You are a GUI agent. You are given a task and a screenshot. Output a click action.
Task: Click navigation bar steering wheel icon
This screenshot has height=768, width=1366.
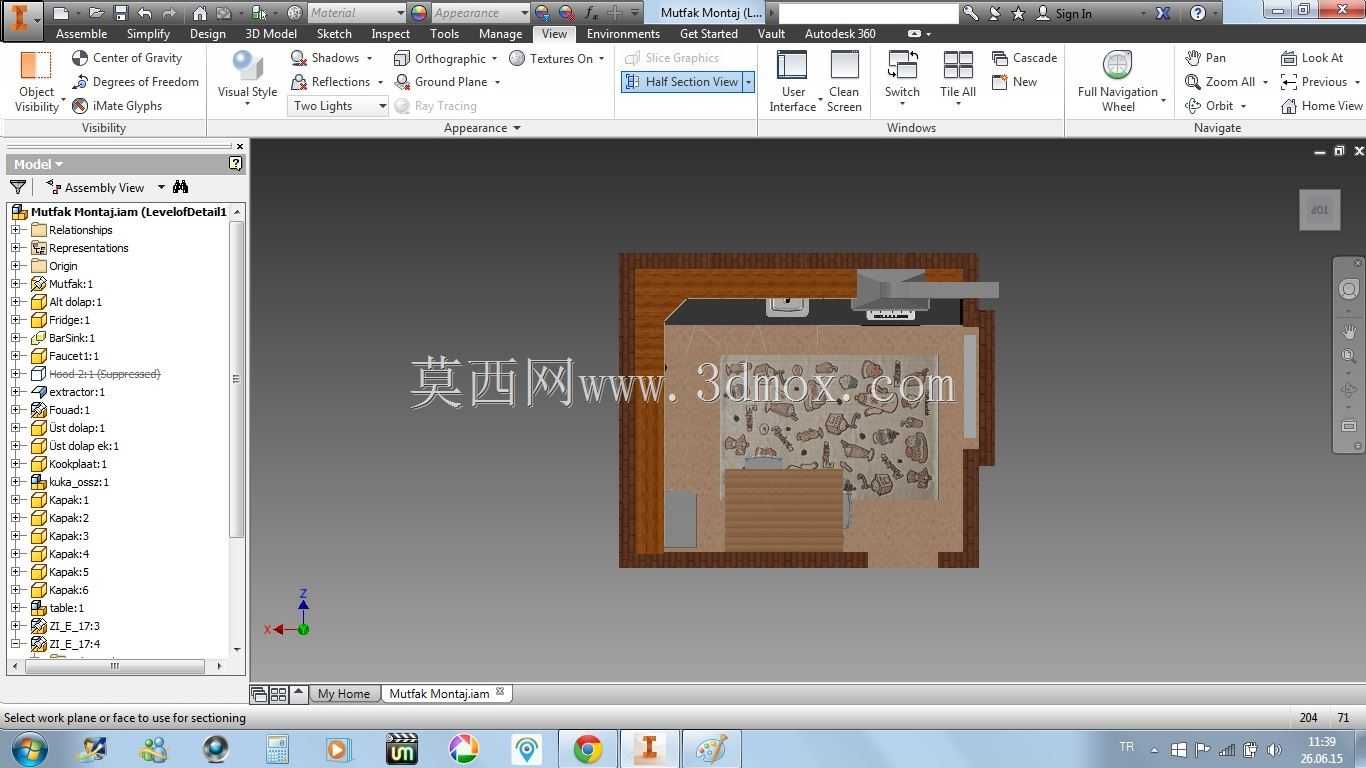point(1348,289)
